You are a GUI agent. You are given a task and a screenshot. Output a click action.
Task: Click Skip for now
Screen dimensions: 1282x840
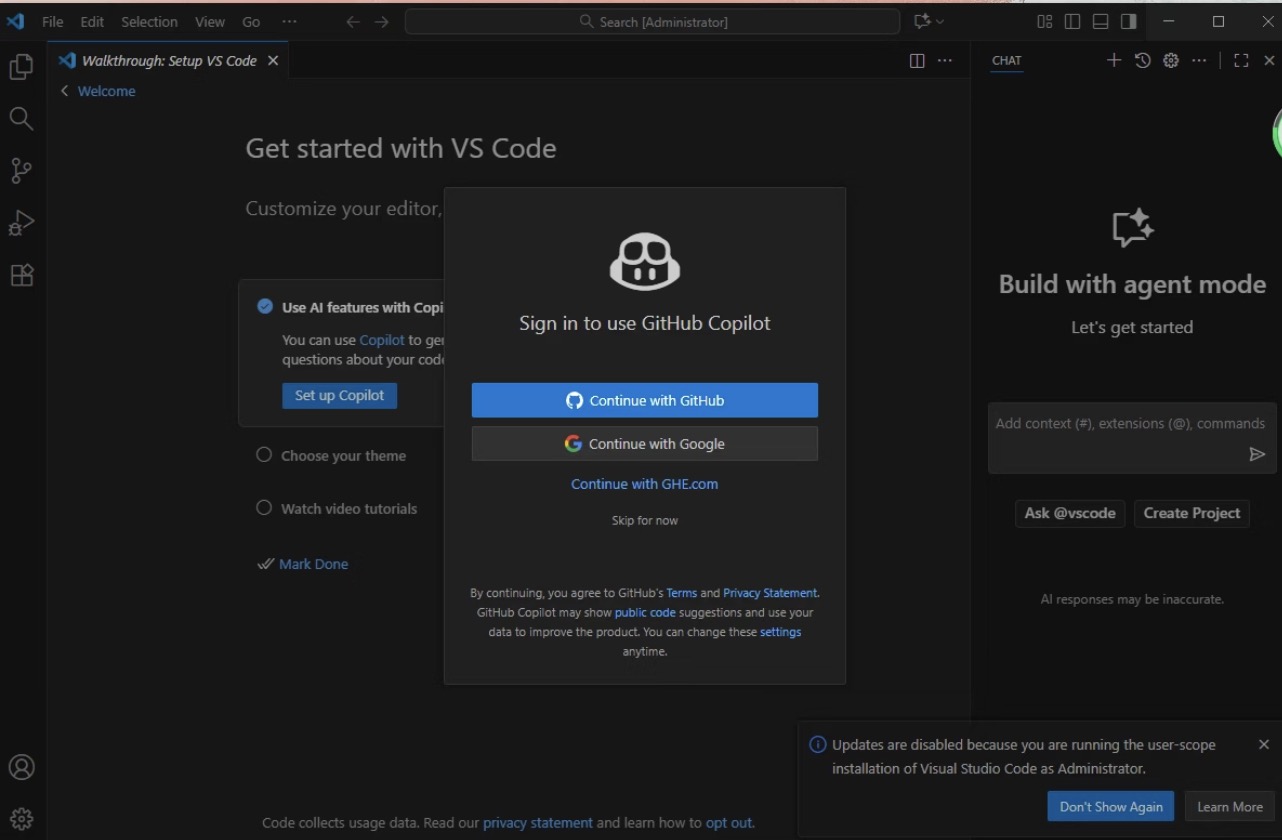click(645, 520)
